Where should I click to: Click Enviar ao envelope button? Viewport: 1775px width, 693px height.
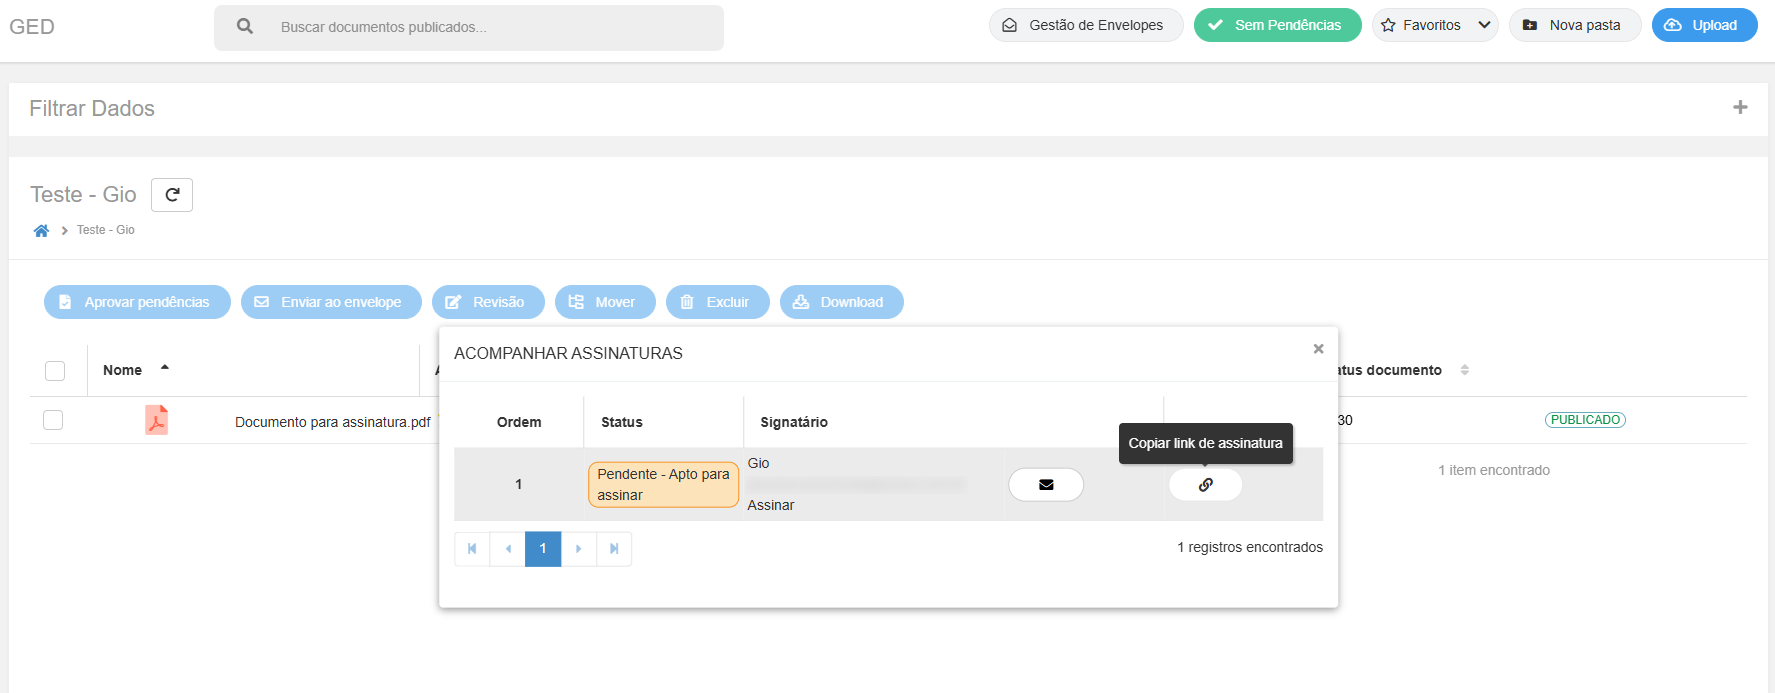(331, 302)
